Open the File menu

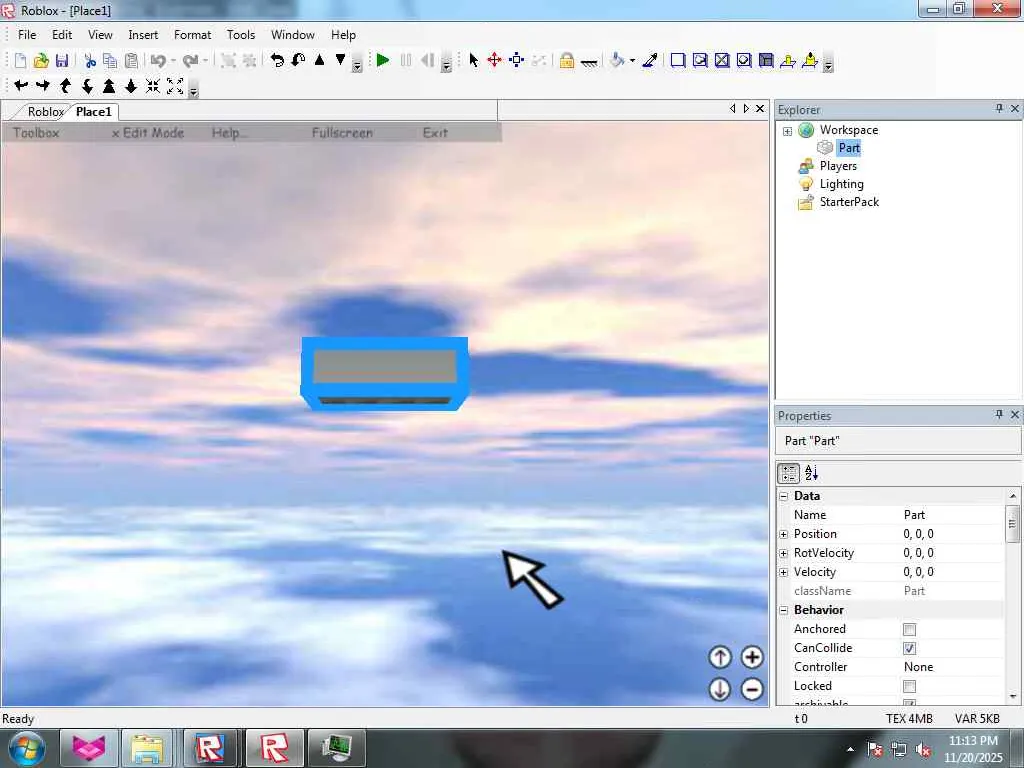pyautogui.click(x=27, y=35)
